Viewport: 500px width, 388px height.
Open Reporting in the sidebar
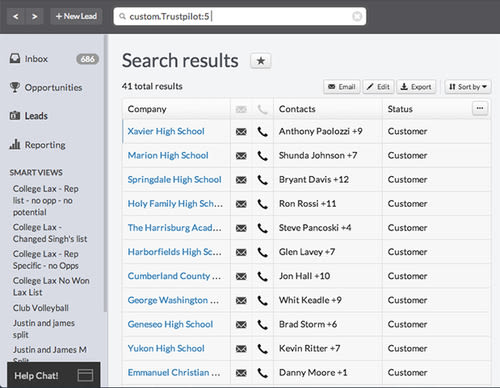(x=37, y=145)
